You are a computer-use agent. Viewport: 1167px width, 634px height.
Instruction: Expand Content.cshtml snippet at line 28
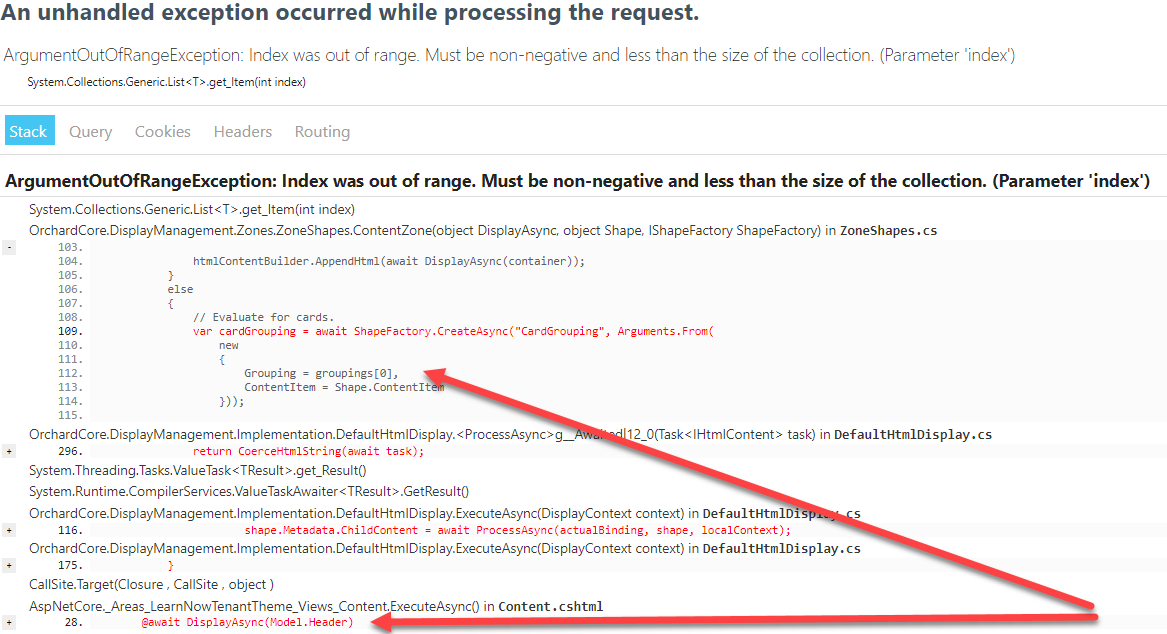[9, 620]
